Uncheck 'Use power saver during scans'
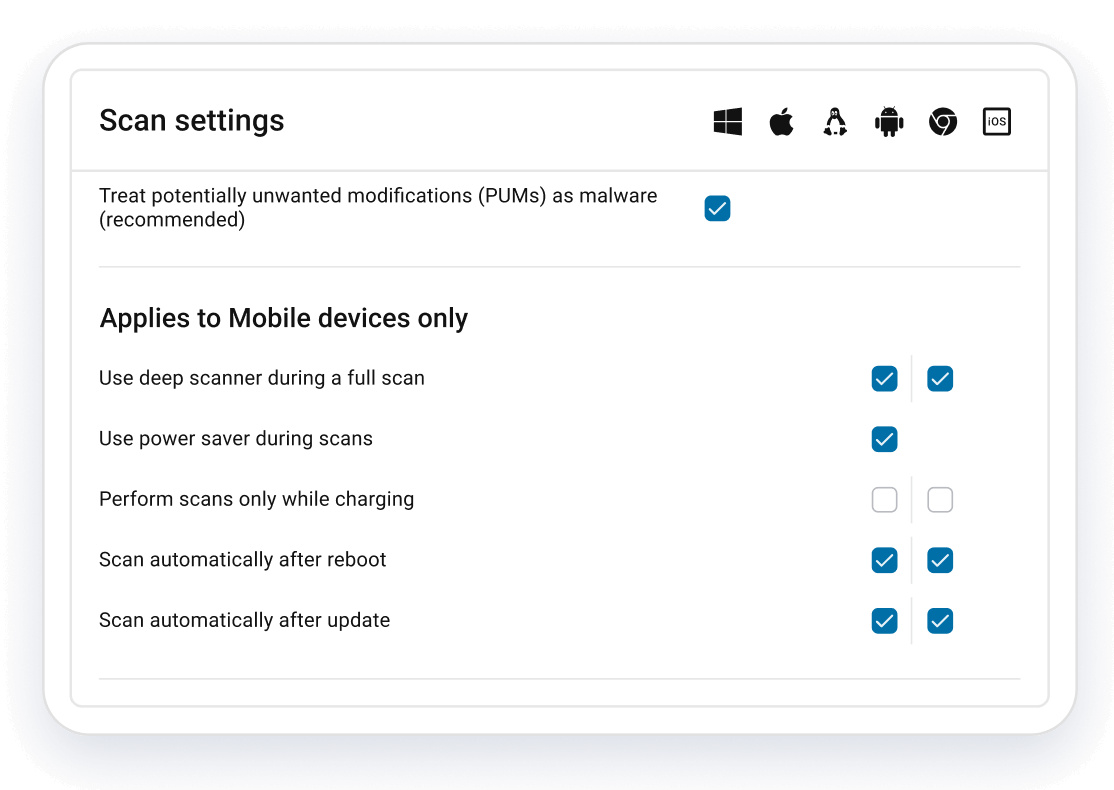This screenshot has width=1114, height=790. [x=884, y=439]
